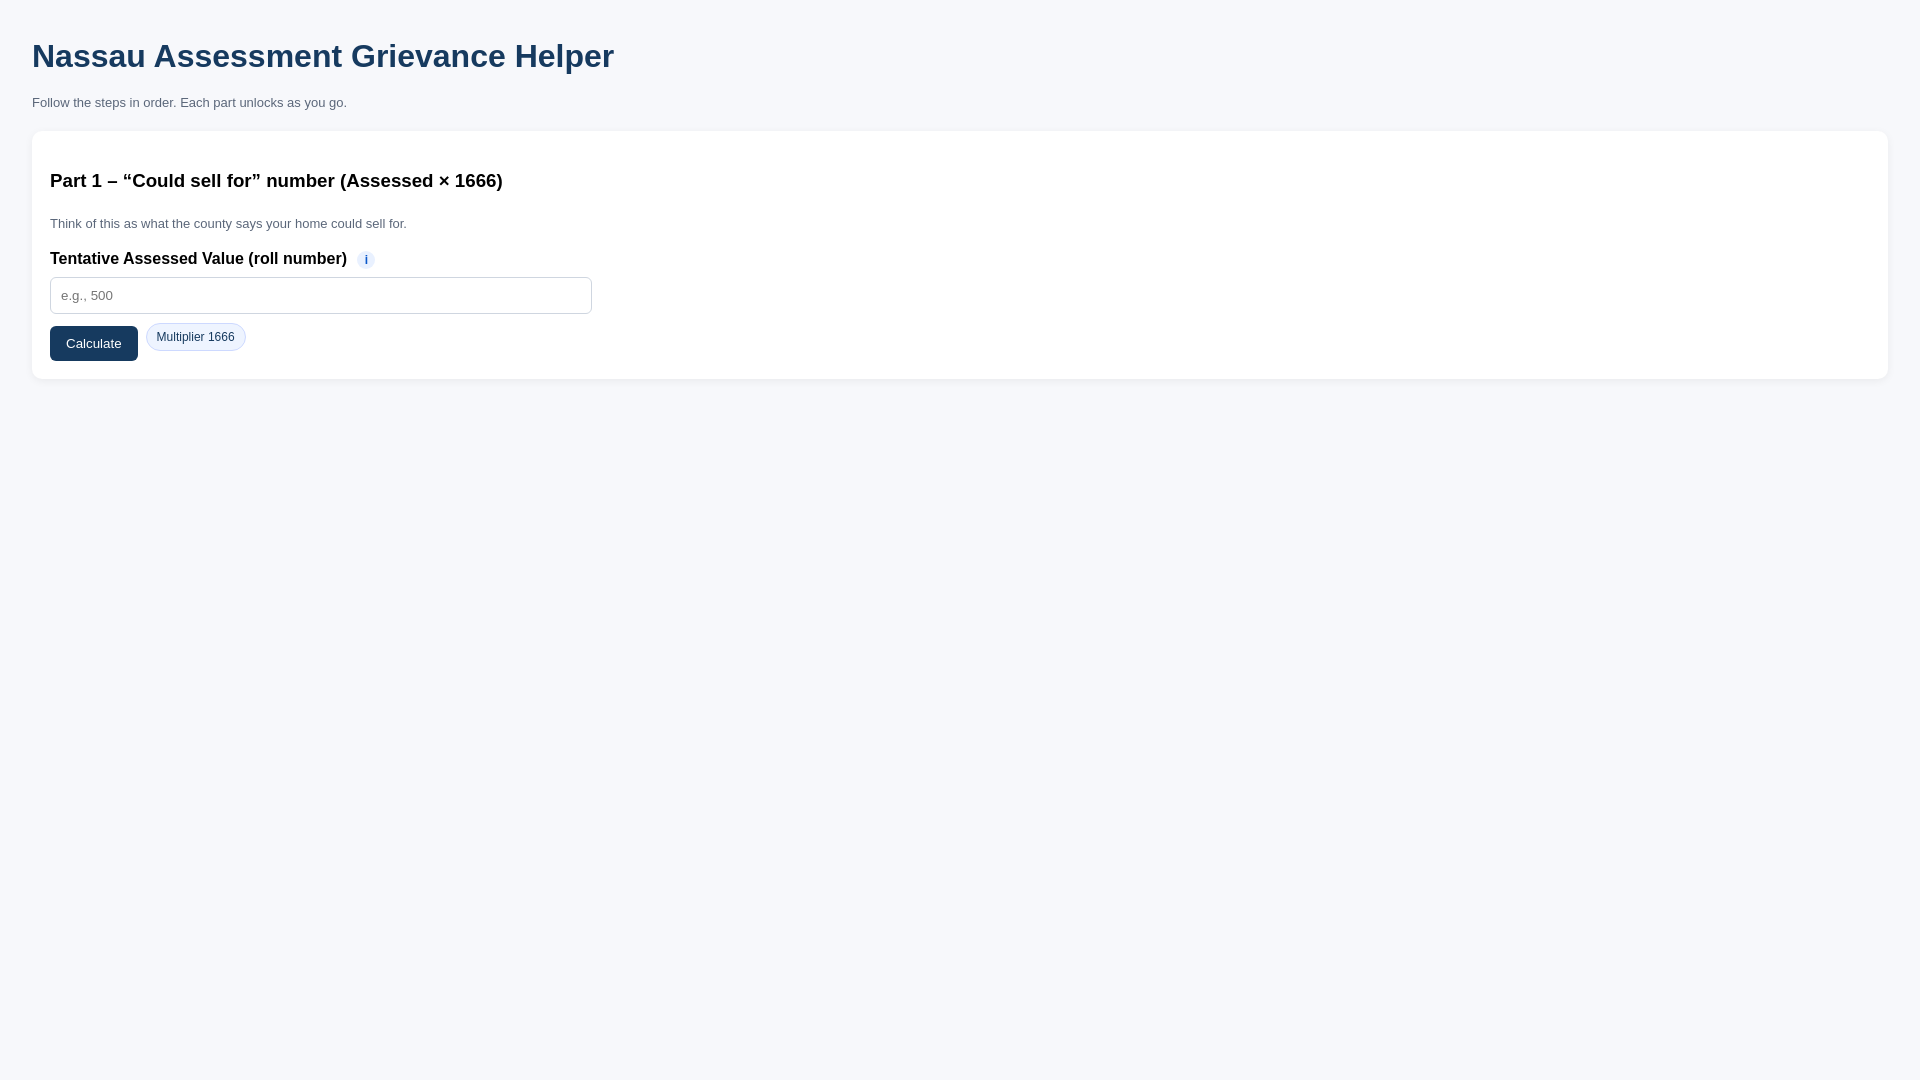Click the word 'Nassau' in the title
The width and height of the screenshot is (1920, 1080).
click(89, 56)
